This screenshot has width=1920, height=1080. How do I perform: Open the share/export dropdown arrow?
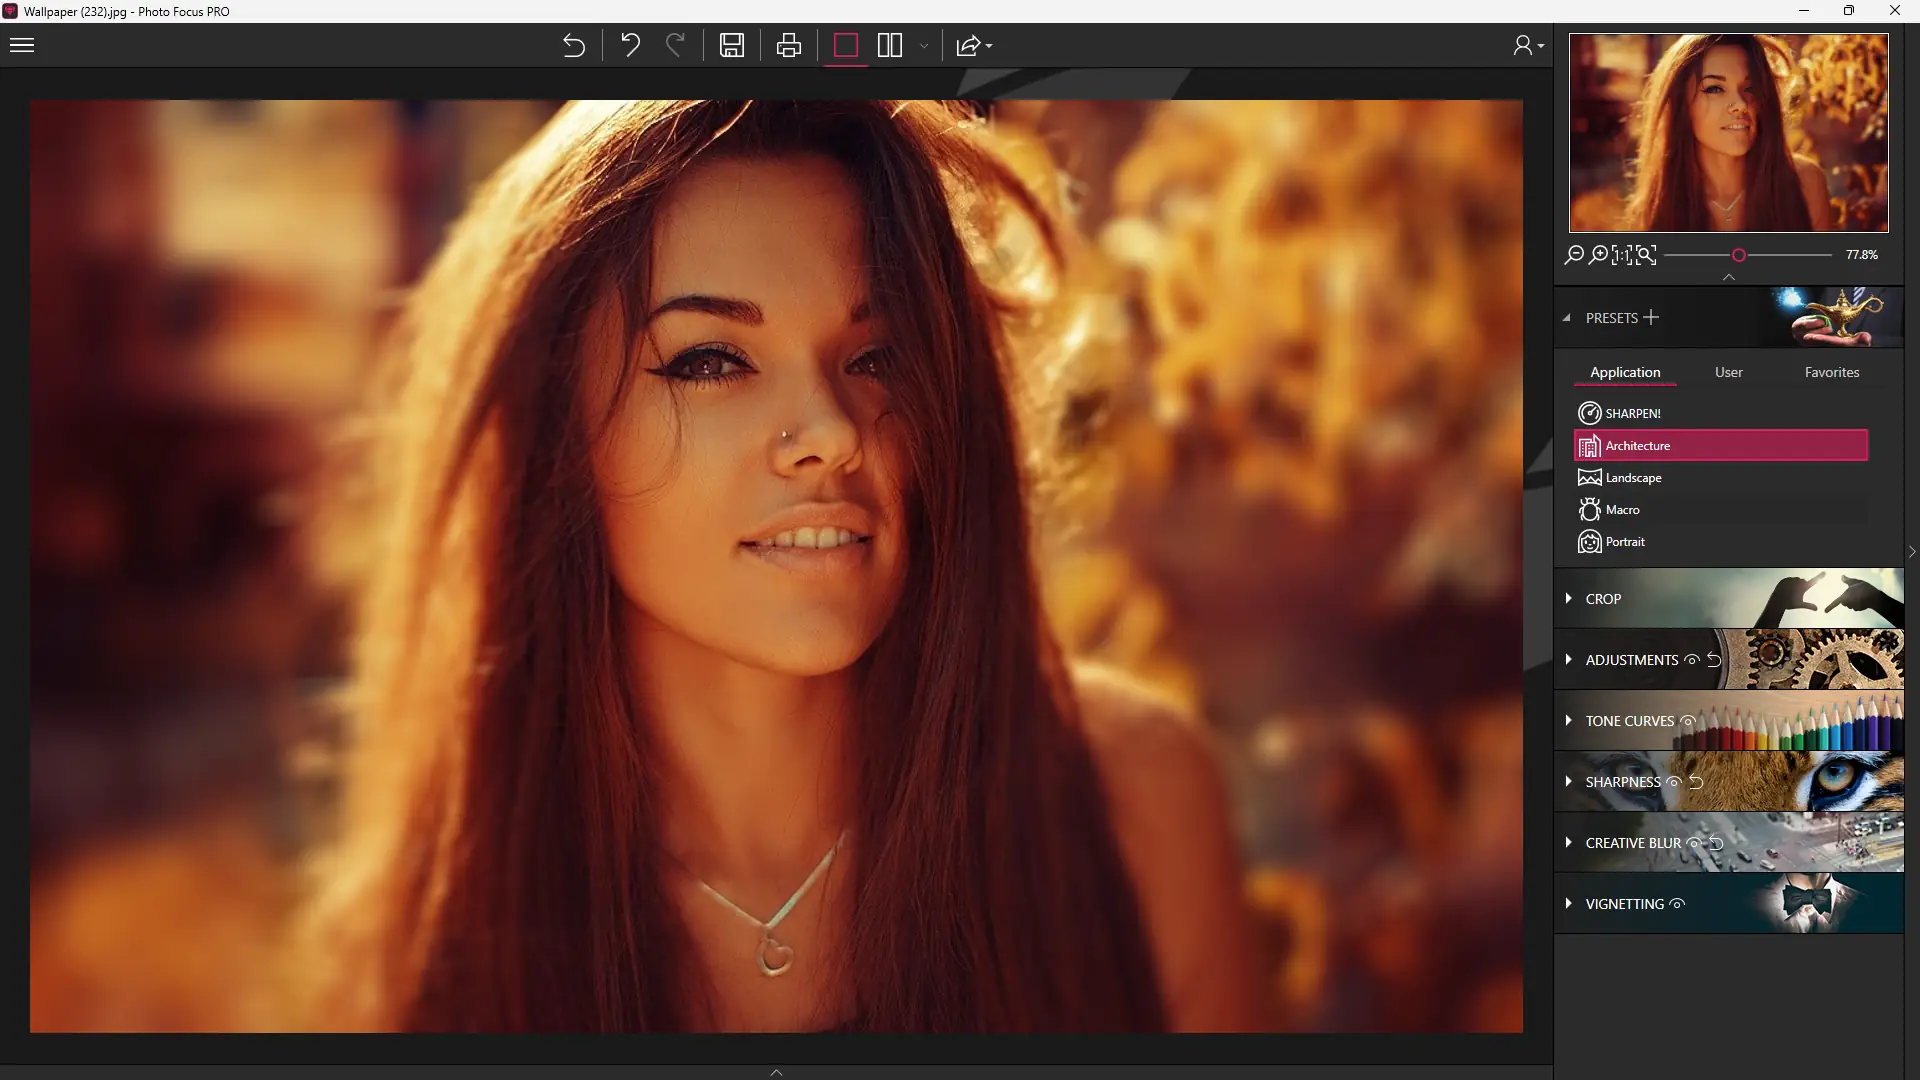pyautogui.click(x=989, y=46)
